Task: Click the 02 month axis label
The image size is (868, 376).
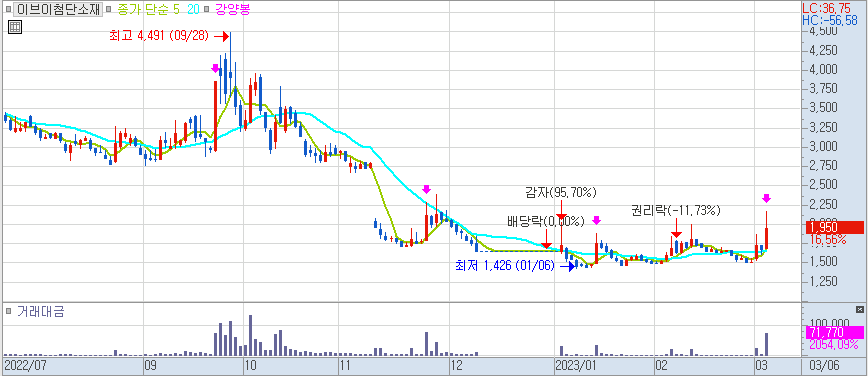Action: coord(661,365)
